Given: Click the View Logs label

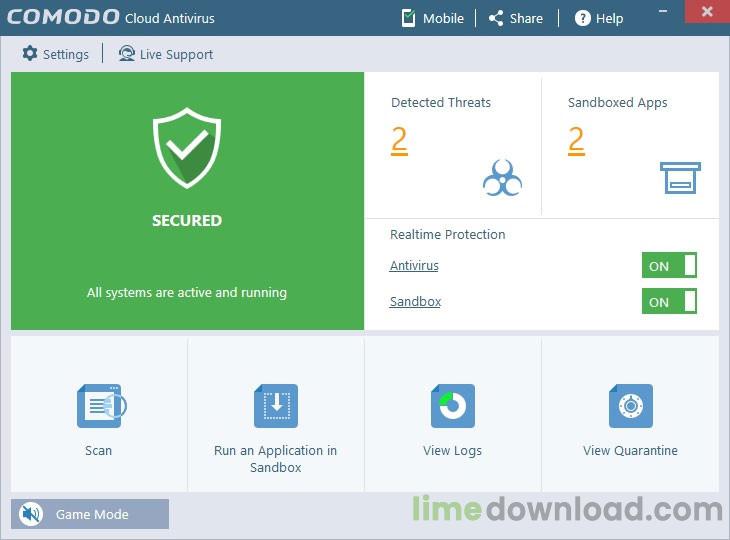Looking at the screenshot, I should coord(452,451).
